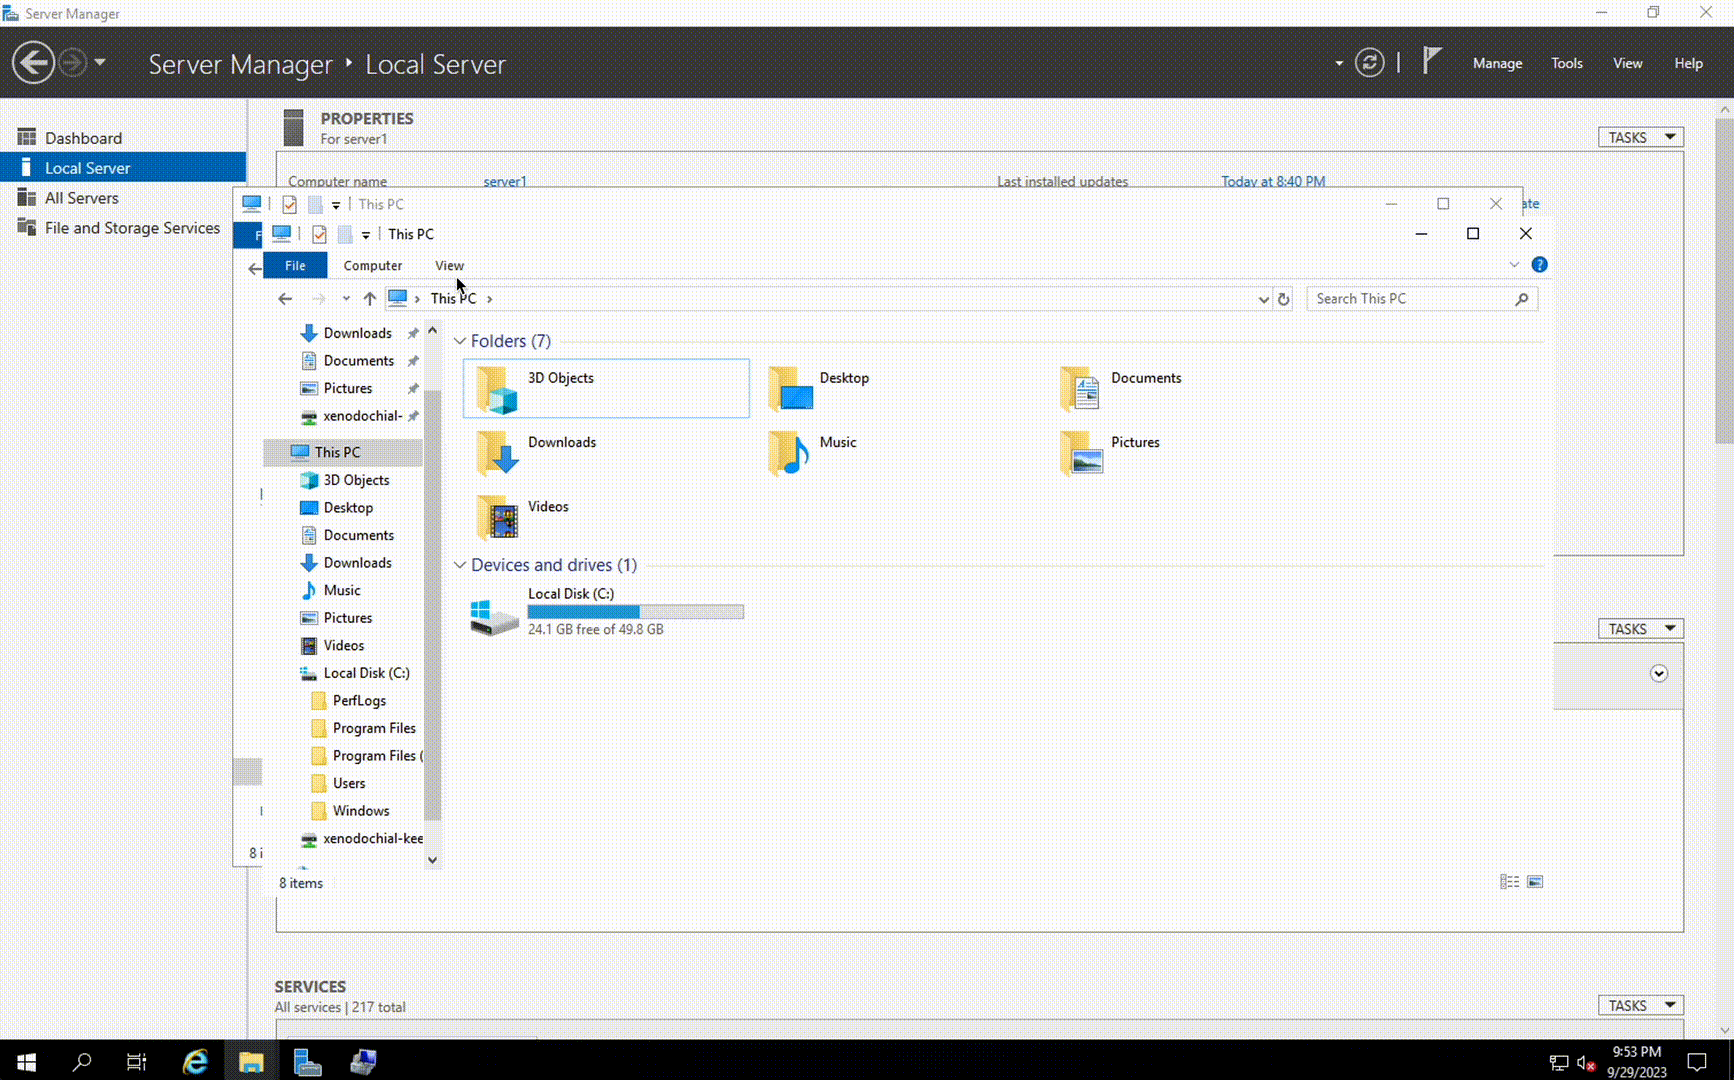Image resolution: width=1734 pixels, height=1080 pixels.
Task: Open Internet Explorer from the taskbar
Action: (x=195, y=1062)
